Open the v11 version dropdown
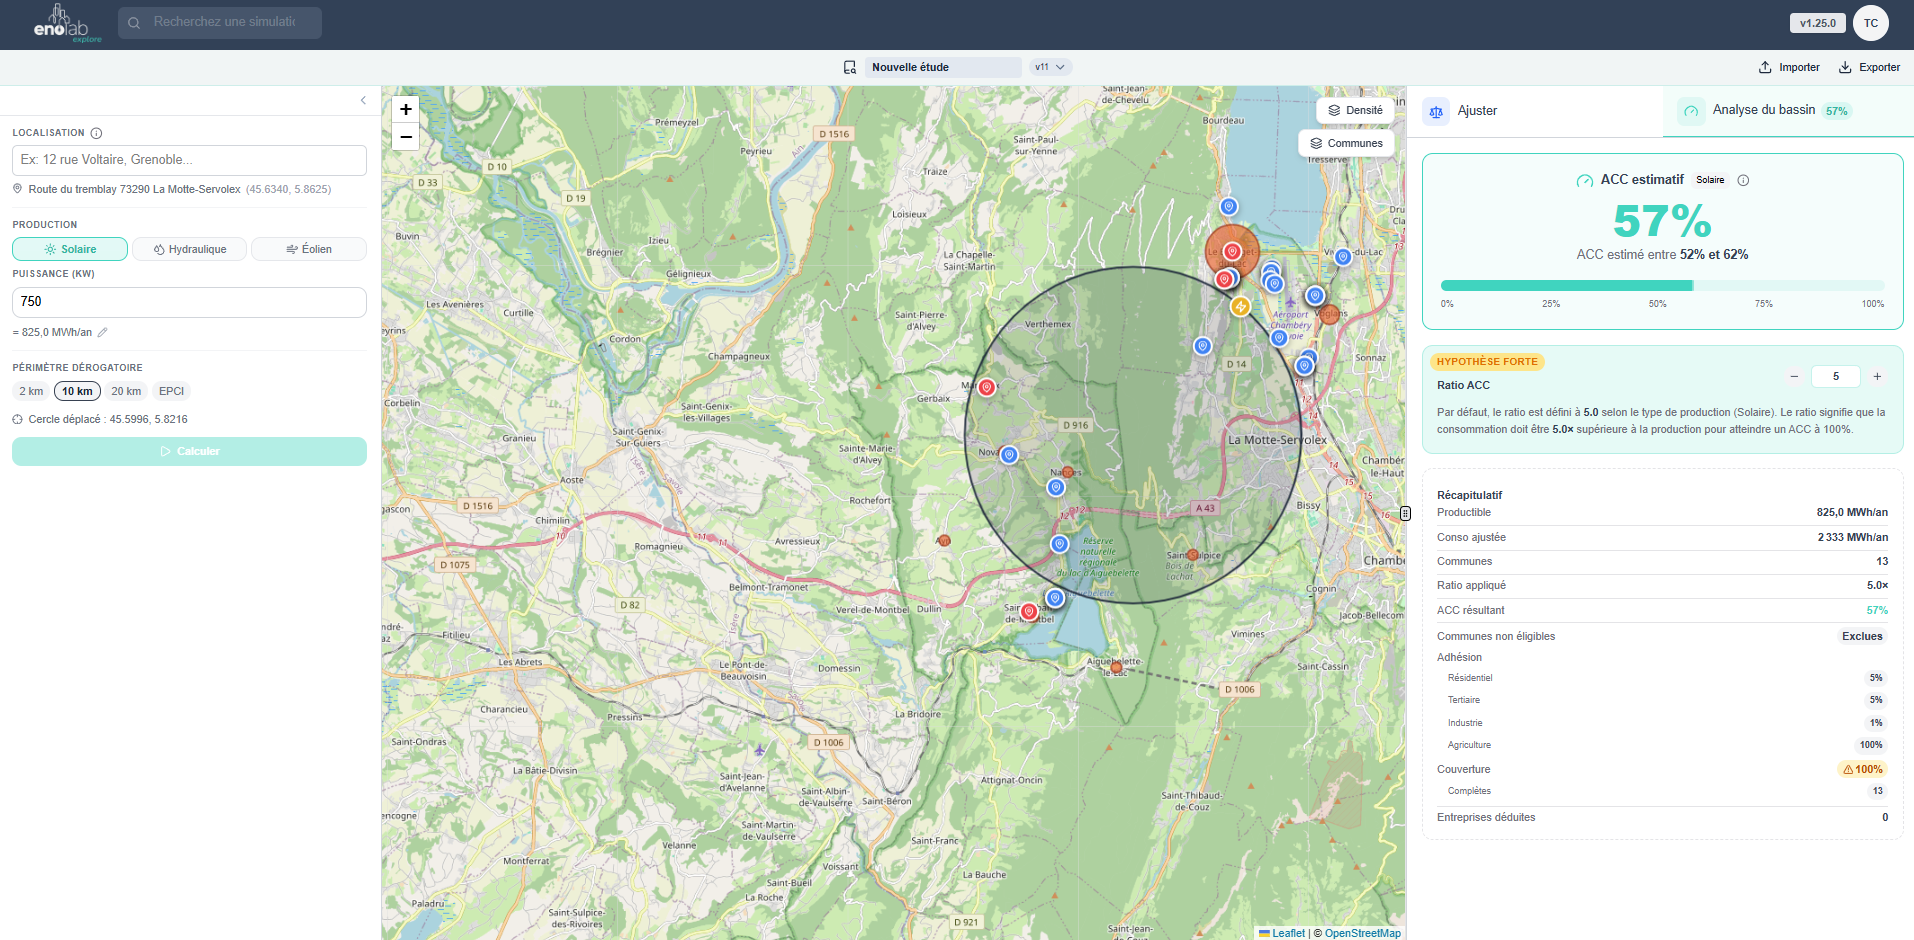The width and height of the screenshot is (1914, 940). coord(1050,67)
